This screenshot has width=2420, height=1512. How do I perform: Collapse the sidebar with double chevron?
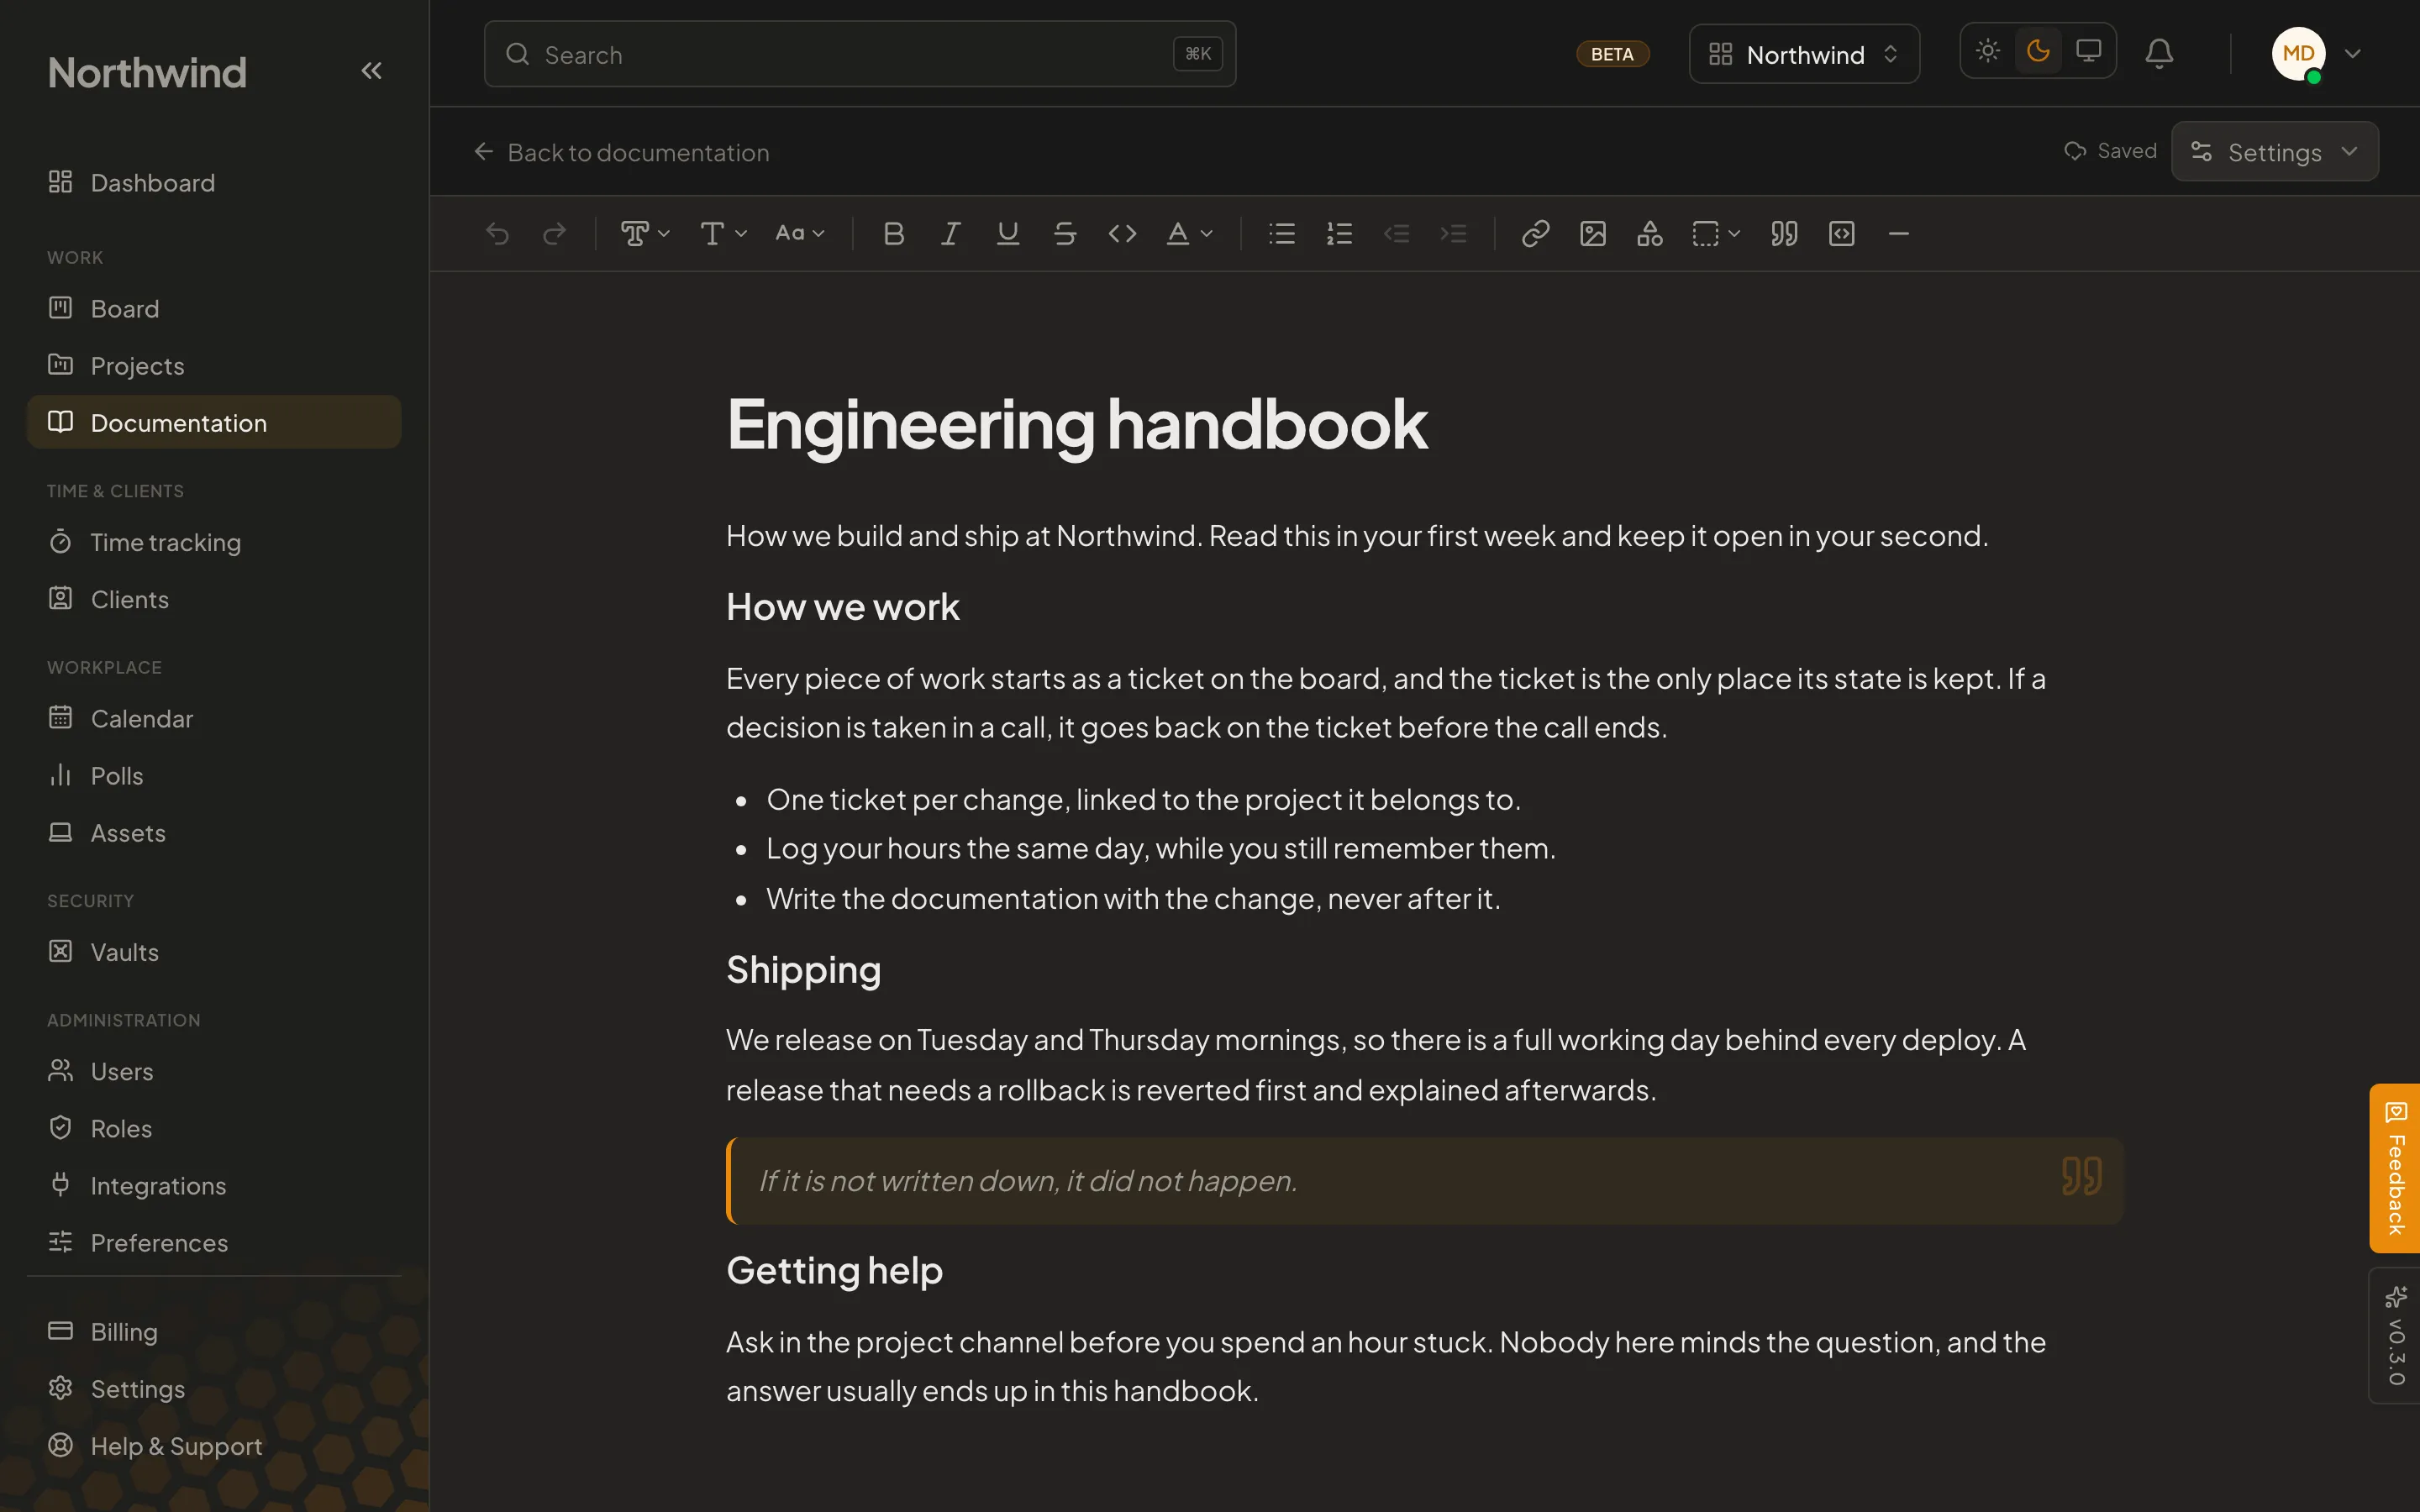(x=371, y=71)
